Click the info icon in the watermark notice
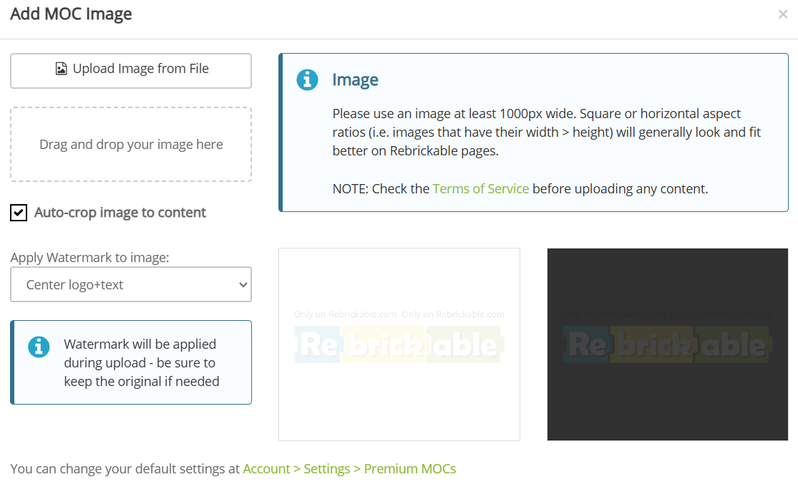The image size is (798, 487). click(x=38, y=347)
